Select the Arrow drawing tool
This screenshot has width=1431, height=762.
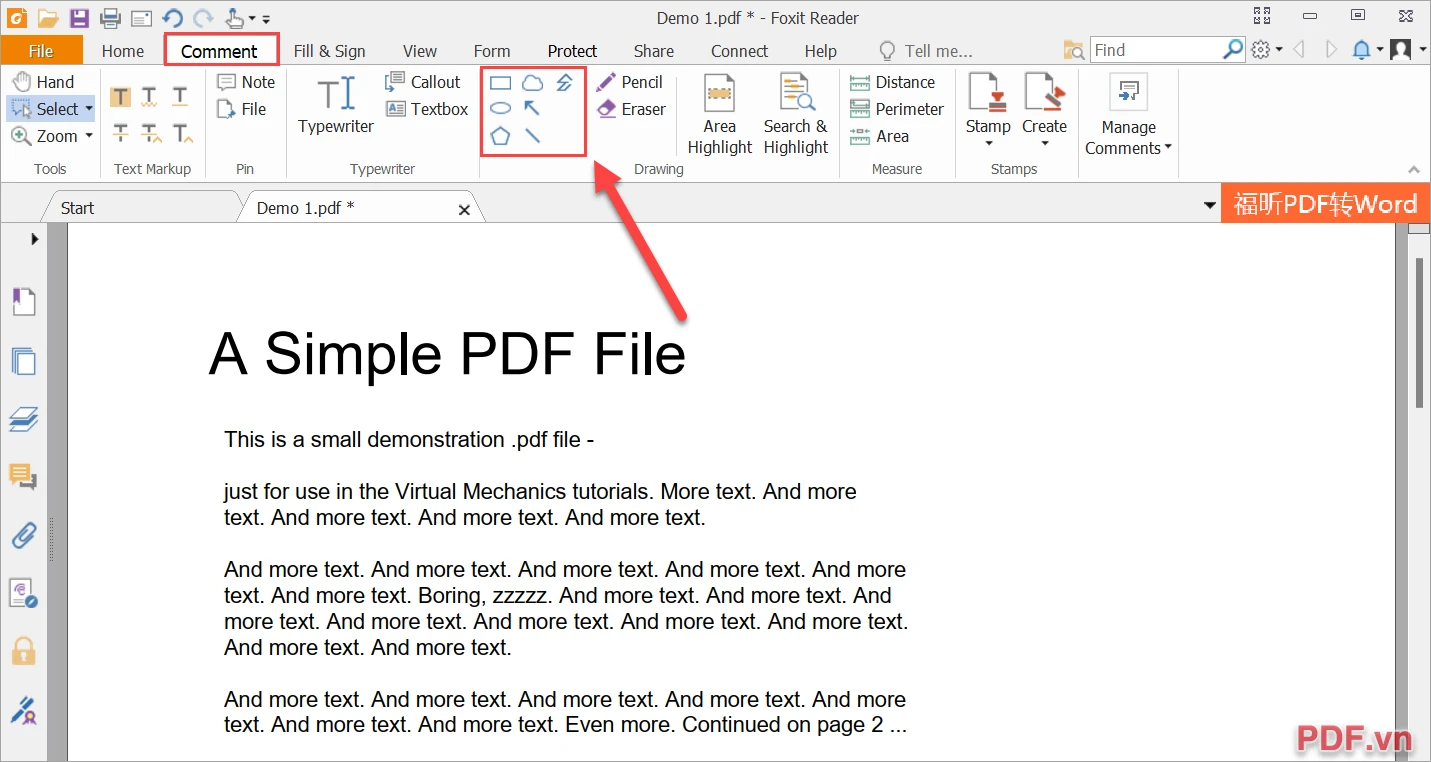pyautogui.click(x=533, y=108)
